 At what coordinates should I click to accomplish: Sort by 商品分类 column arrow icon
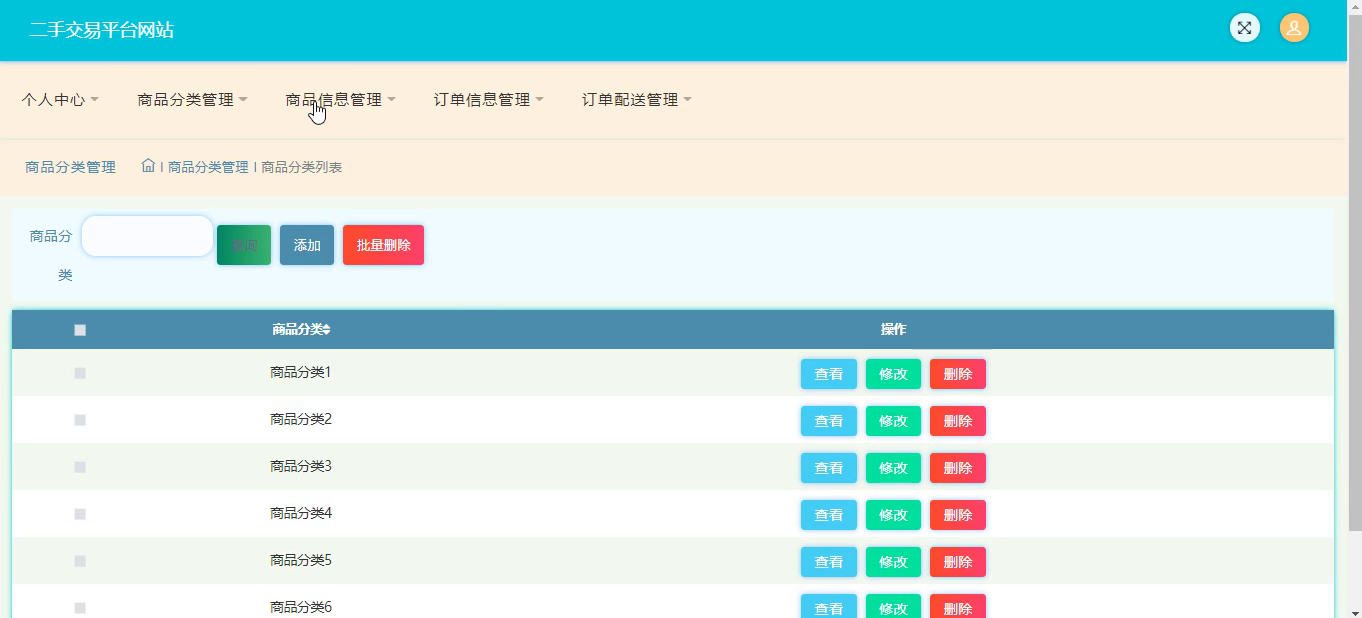[x=326, y=330]
